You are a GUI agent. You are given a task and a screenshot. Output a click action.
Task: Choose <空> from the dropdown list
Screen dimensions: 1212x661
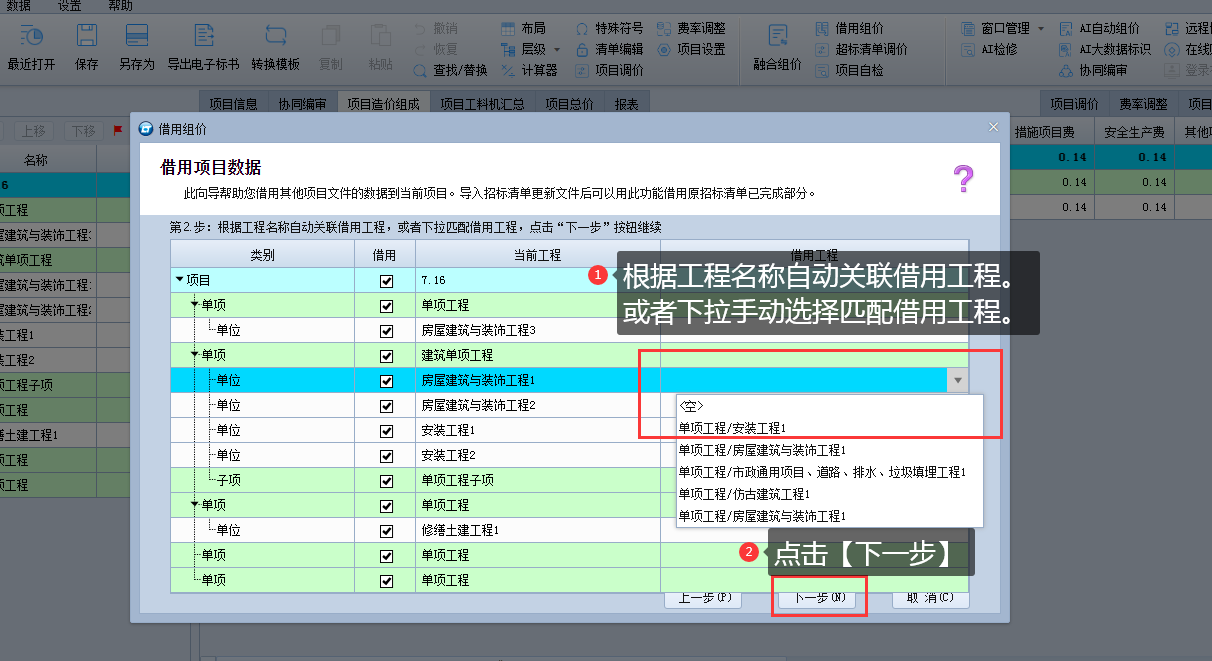click(830, 407)
